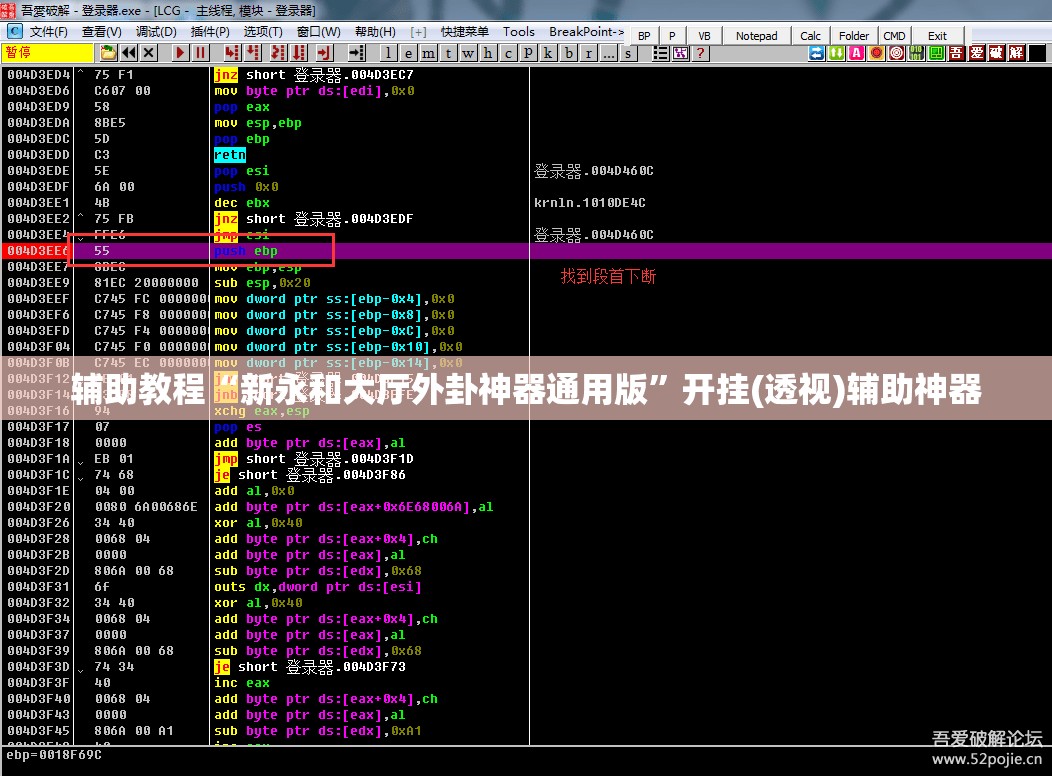Click the yellow 暂停 status field

coord(47,53)
